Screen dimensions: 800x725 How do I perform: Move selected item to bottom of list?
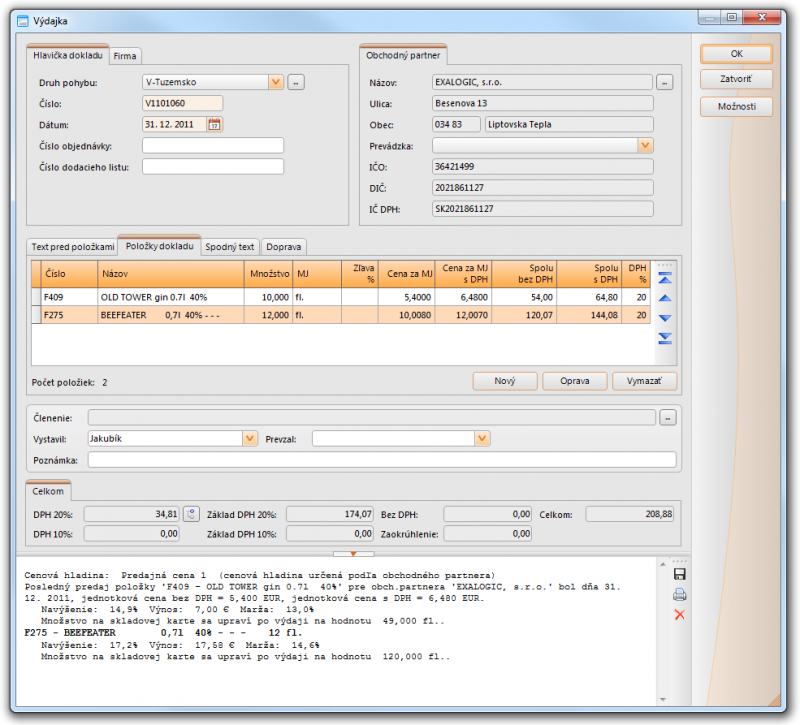click(665, 338)
